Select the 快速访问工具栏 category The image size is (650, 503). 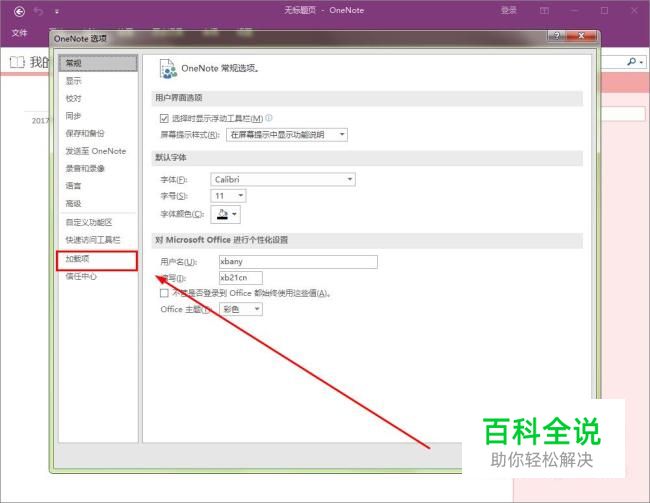tap(98, 240)
